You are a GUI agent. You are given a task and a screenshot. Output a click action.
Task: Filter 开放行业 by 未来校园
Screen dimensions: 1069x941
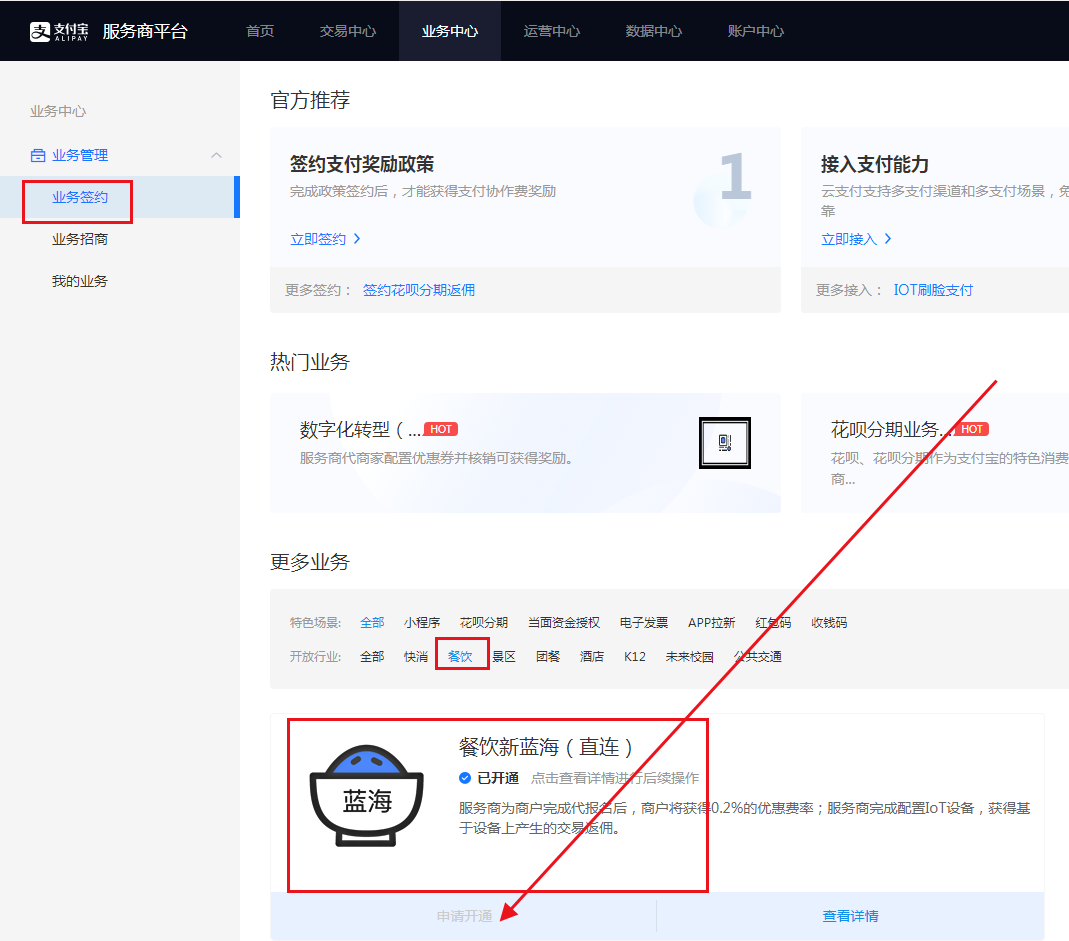click(x=689, y=657)
